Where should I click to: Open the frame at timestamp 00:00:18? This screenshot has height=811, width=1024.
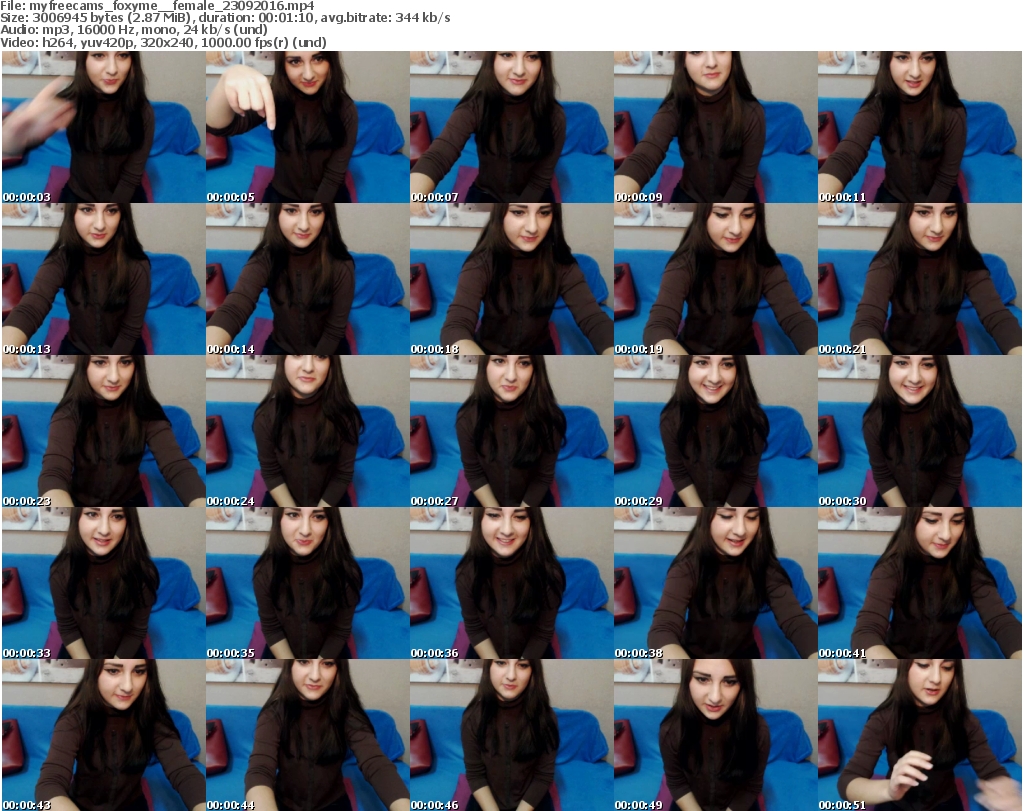pos(511,279)
